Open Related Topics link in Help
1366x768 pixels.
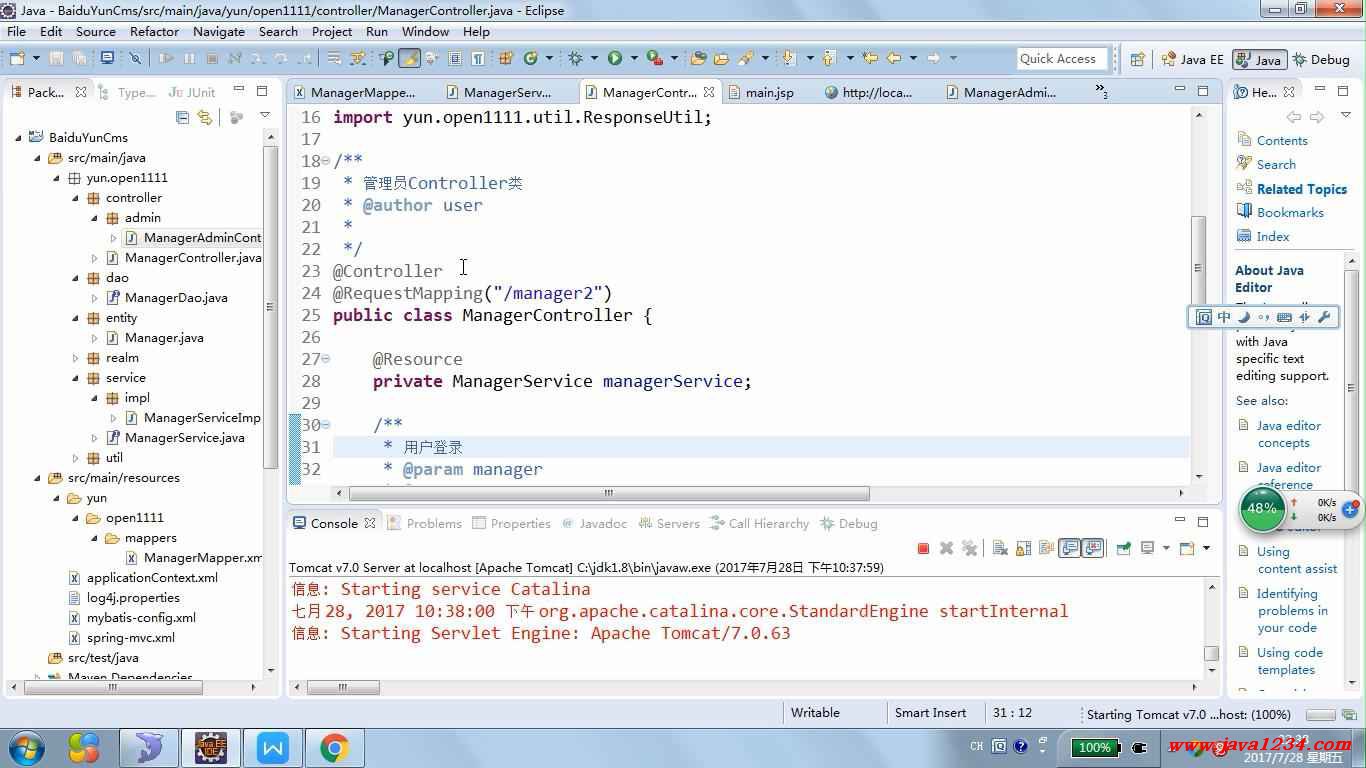coord(1302,189)
